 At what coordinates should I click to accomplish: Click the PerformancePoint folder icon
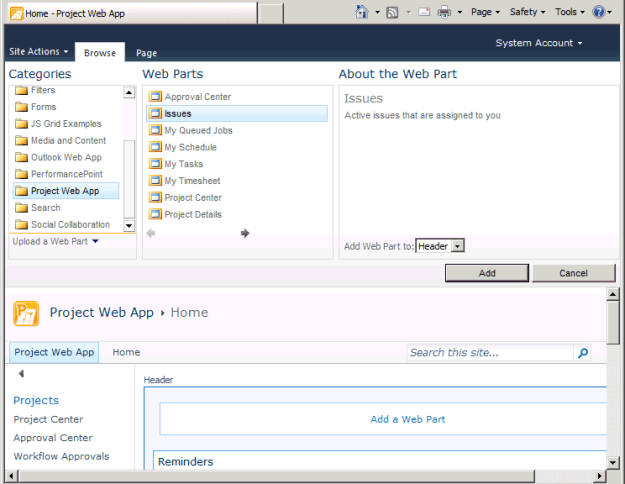tap(21, 174)
